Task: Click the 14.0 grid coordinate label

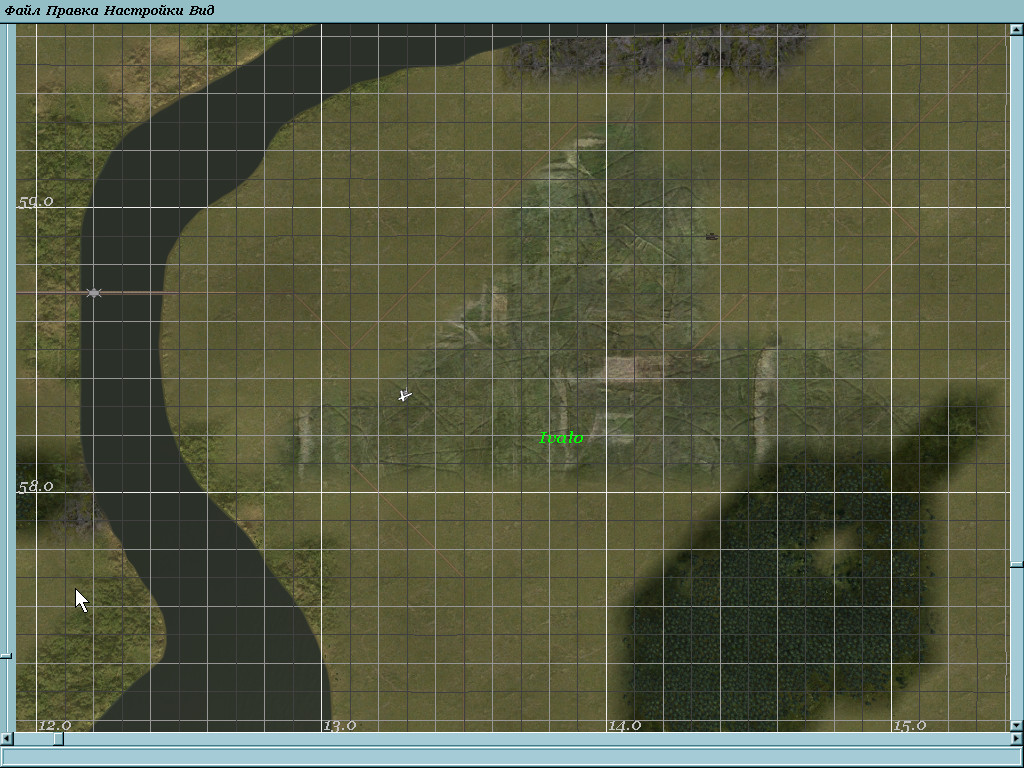Action: pyautogui.click(x=625, y=725)
